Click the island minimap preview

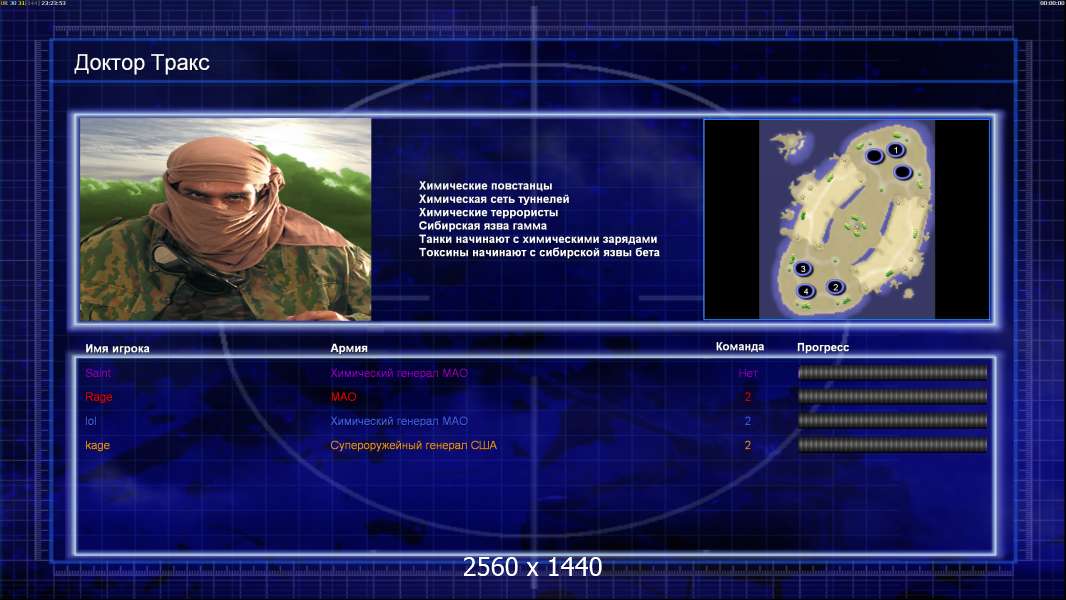pos(846,219)
